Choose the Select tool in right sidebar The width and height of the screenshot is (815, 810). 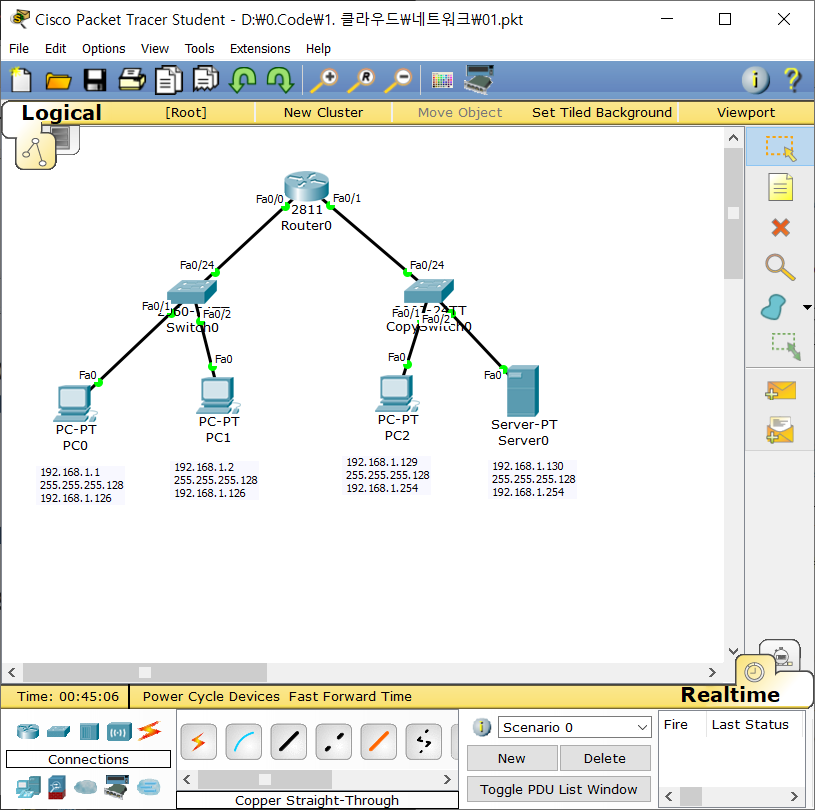point(780,147)
